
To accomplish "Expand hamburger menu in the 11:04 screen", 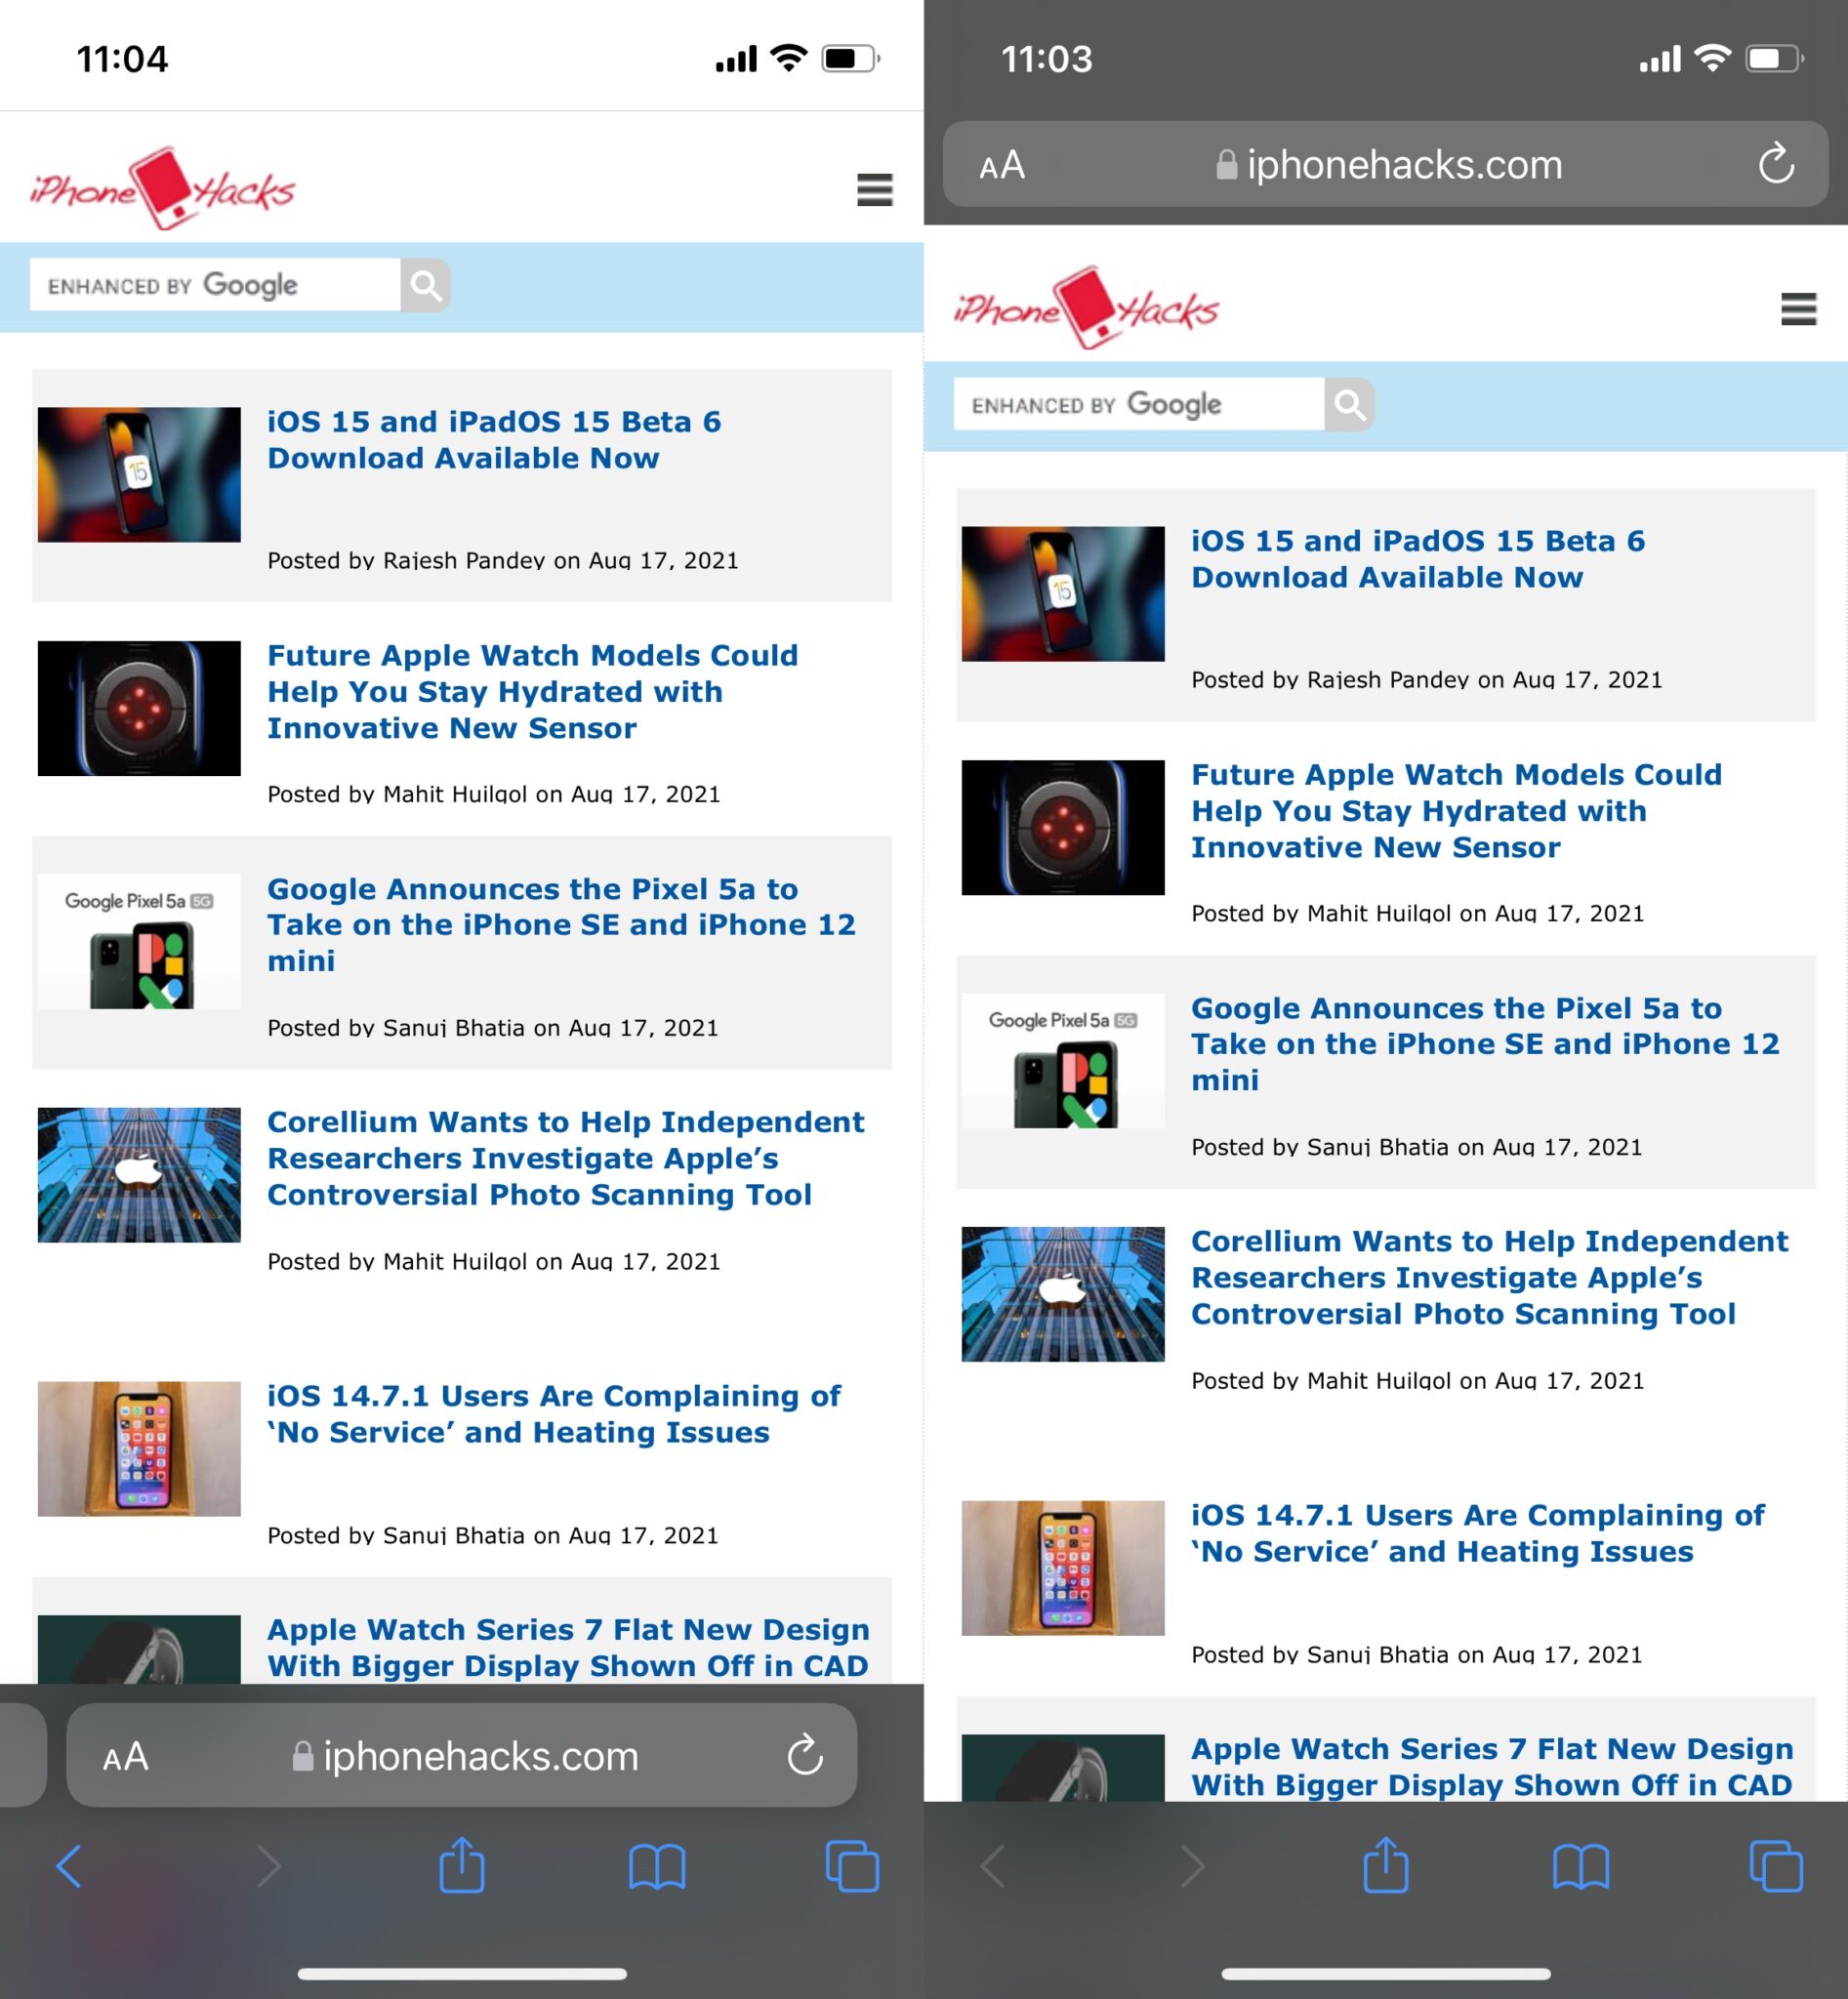I will point(874,189).
